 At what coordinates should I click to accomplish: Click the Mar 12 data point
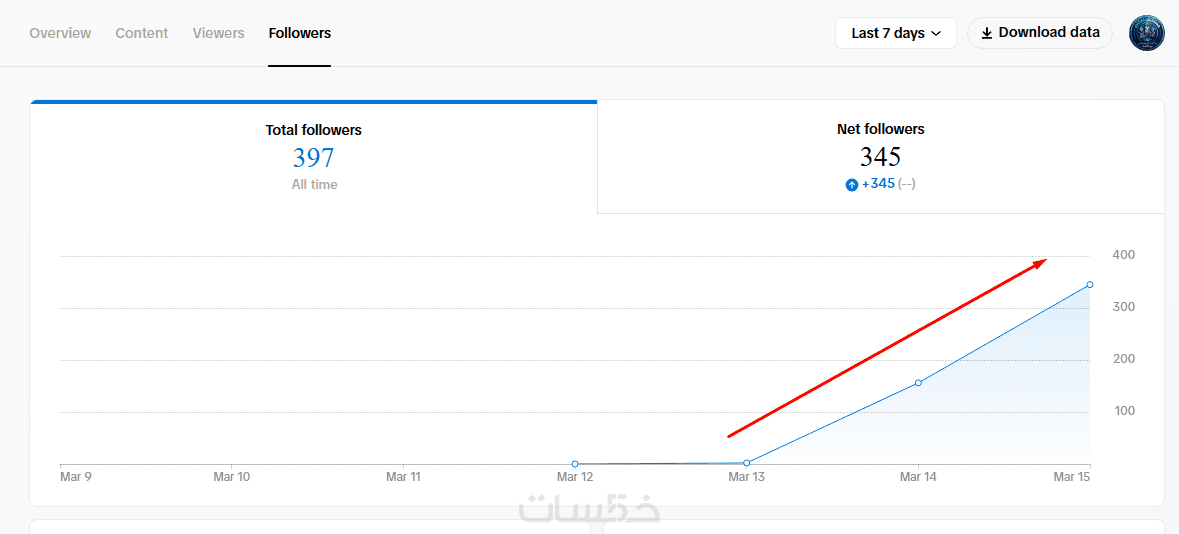click(575, 464)
